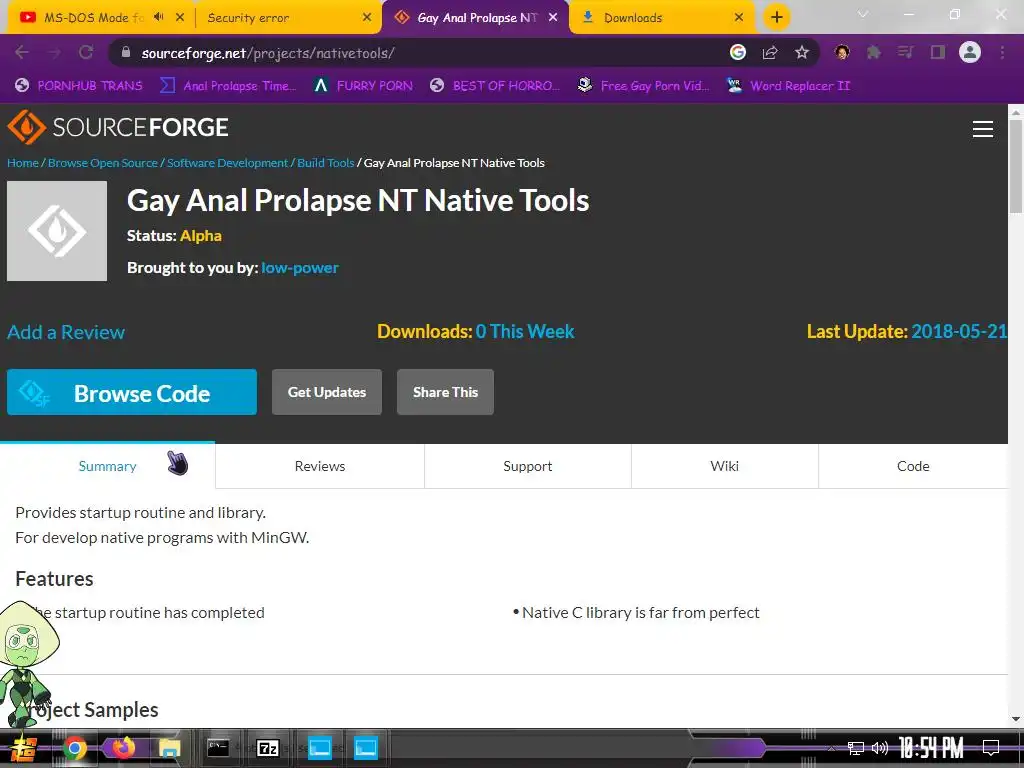This screenshot has height=768, width=1024.
Task: Click 'Native C library is far from perfect'
Action: (x=641, y=613)
